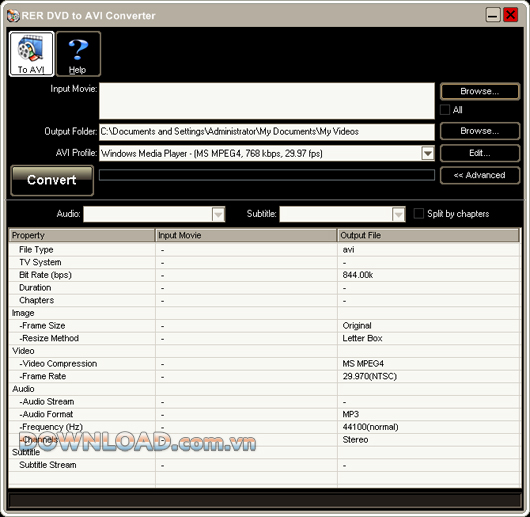The height and width of the screenshot is (517, 530).
Task: Click the Output Folder path field
Action: point(267,132)
